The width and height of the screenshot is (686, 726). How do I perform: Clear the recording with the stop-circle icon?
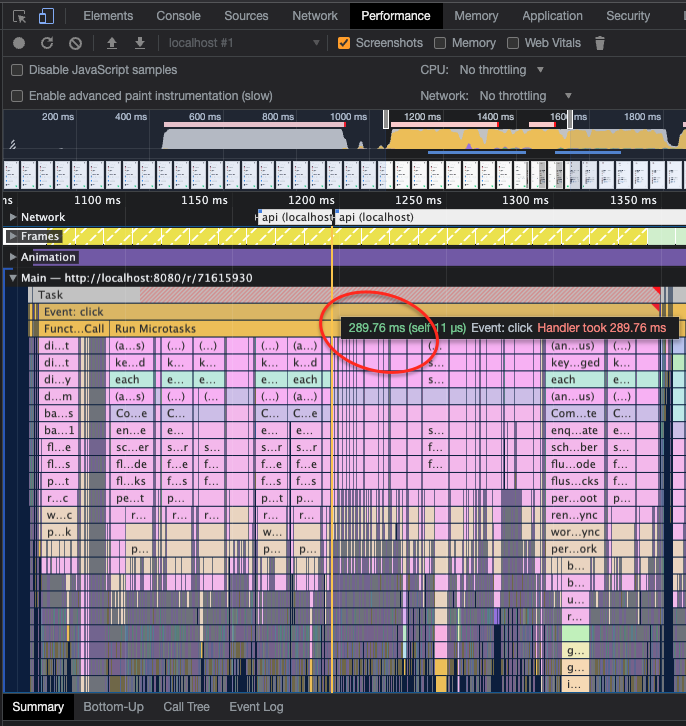pyautogui.click(x=75, y=44)
